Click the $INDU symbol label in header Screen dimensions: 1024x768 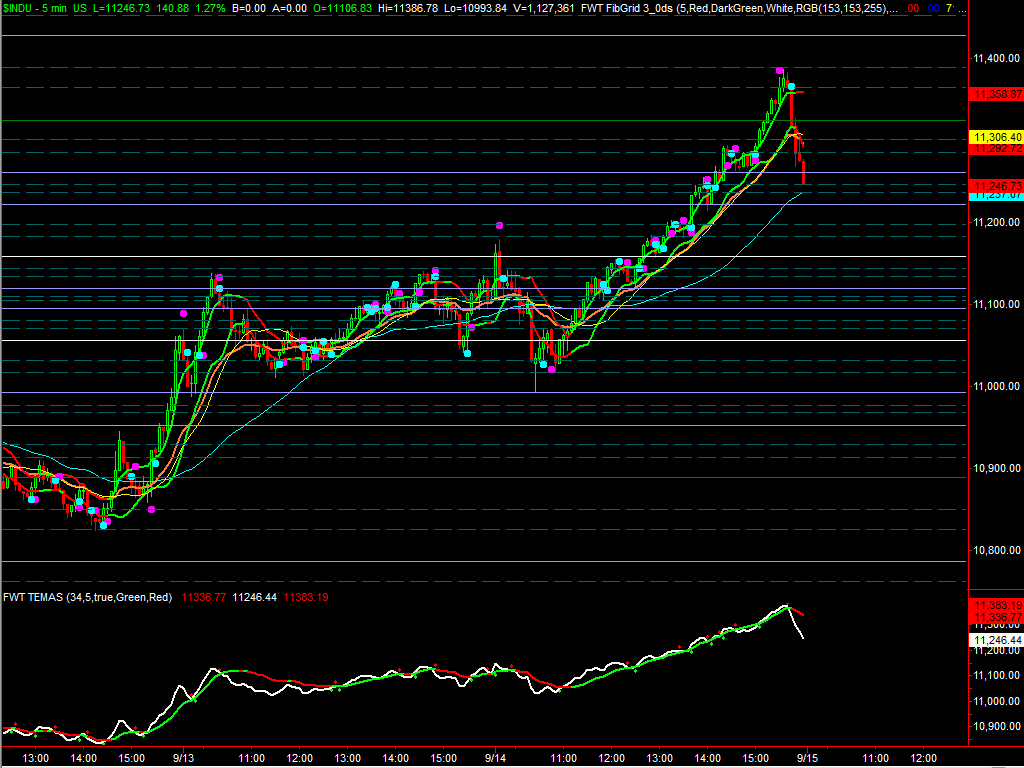tap(21, 7)
